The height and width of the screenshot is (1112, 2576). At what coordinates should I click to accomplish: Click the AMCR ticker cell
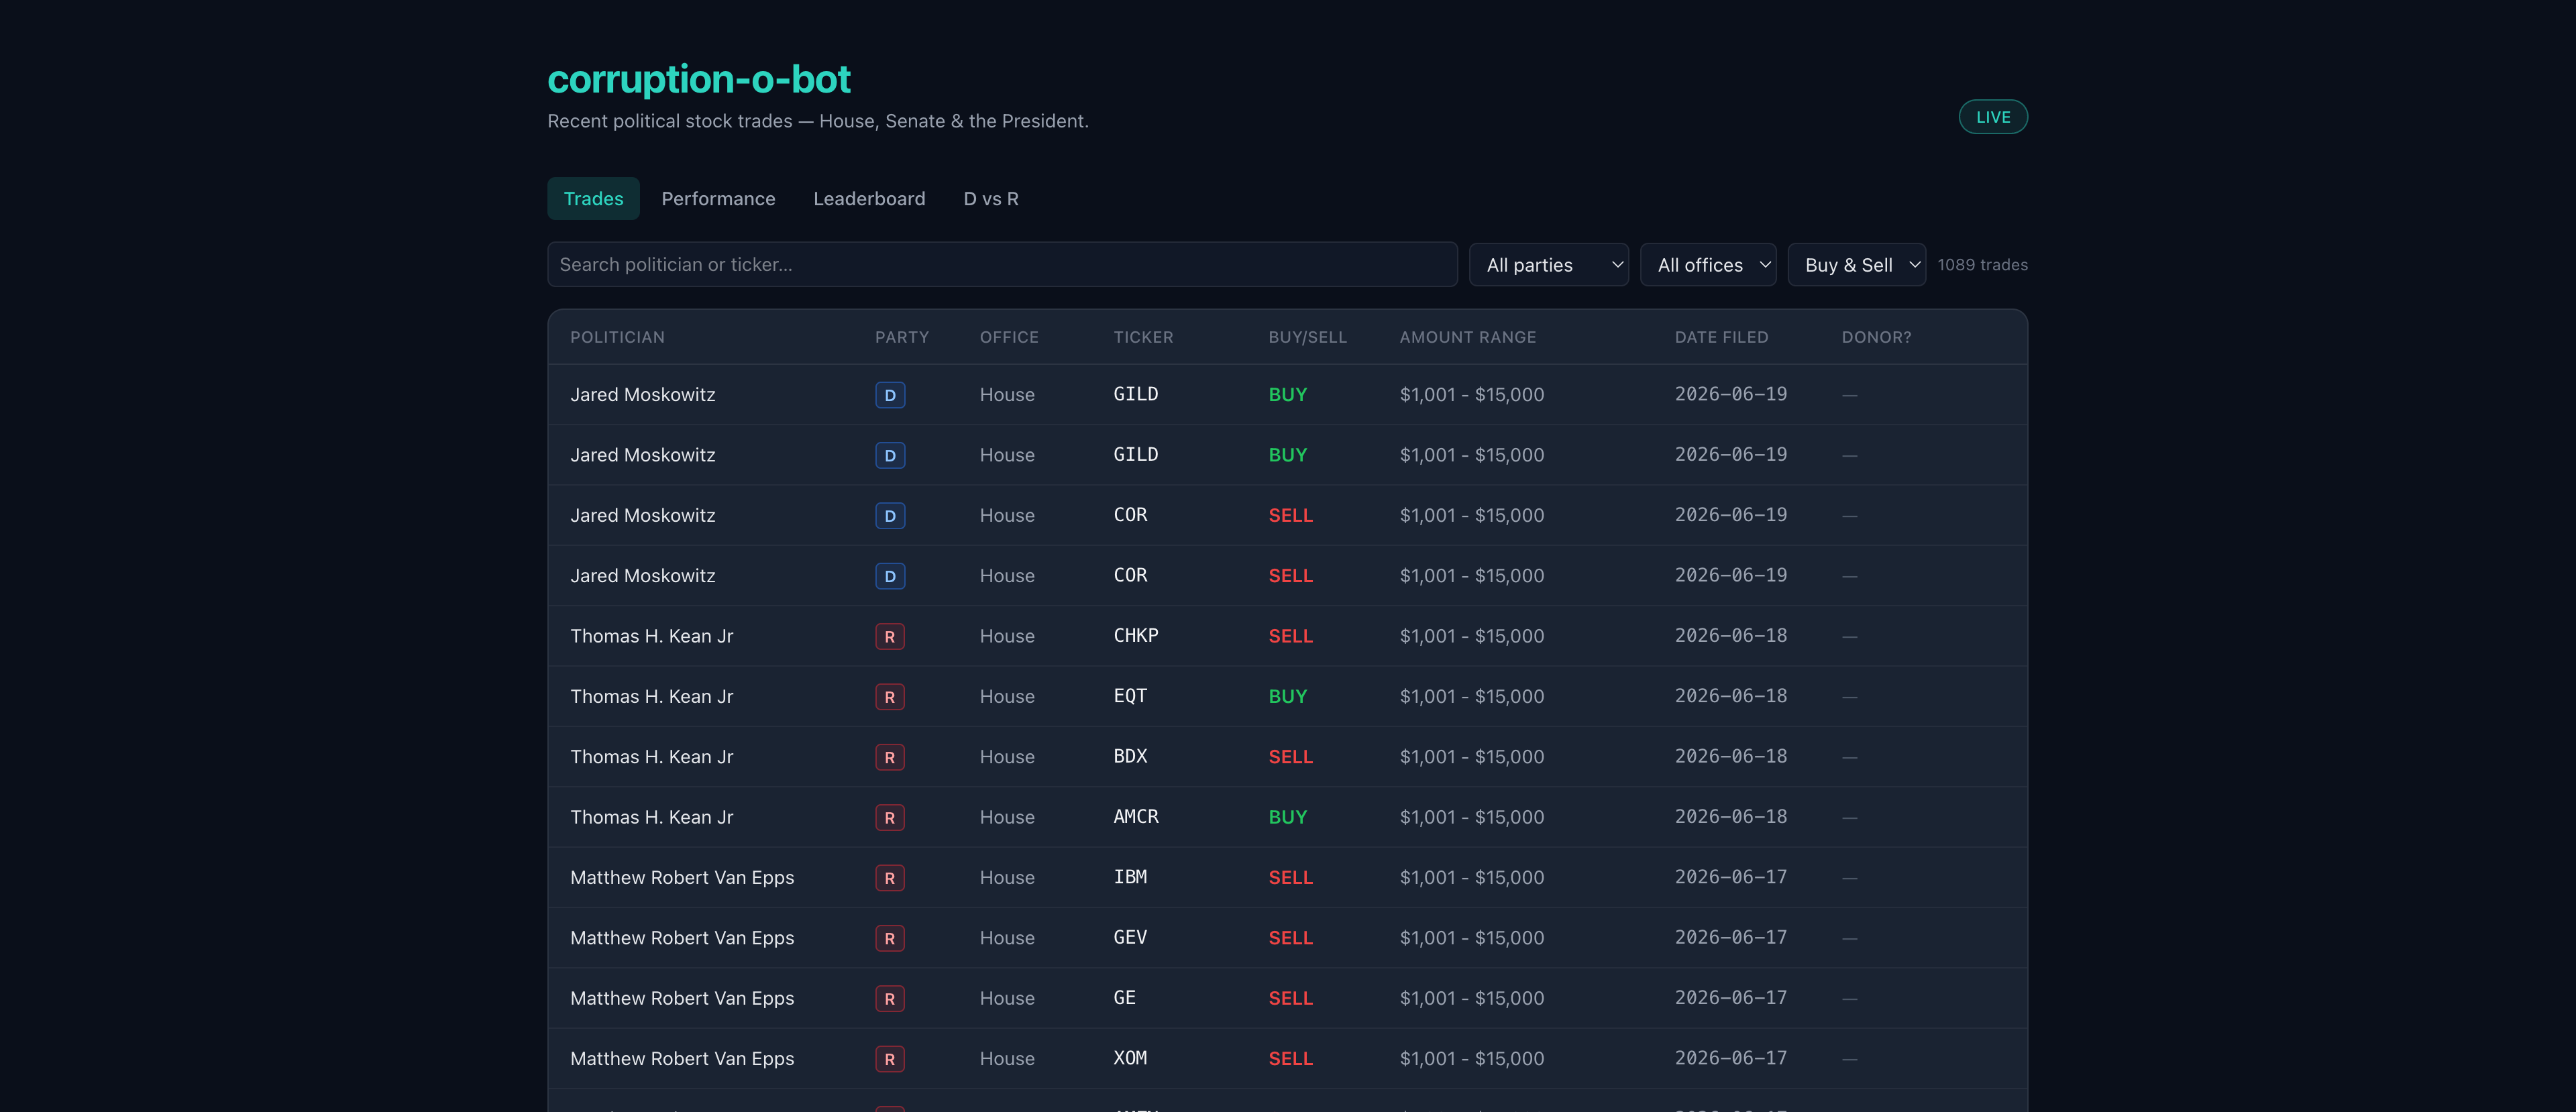[x=1135, y=816]
